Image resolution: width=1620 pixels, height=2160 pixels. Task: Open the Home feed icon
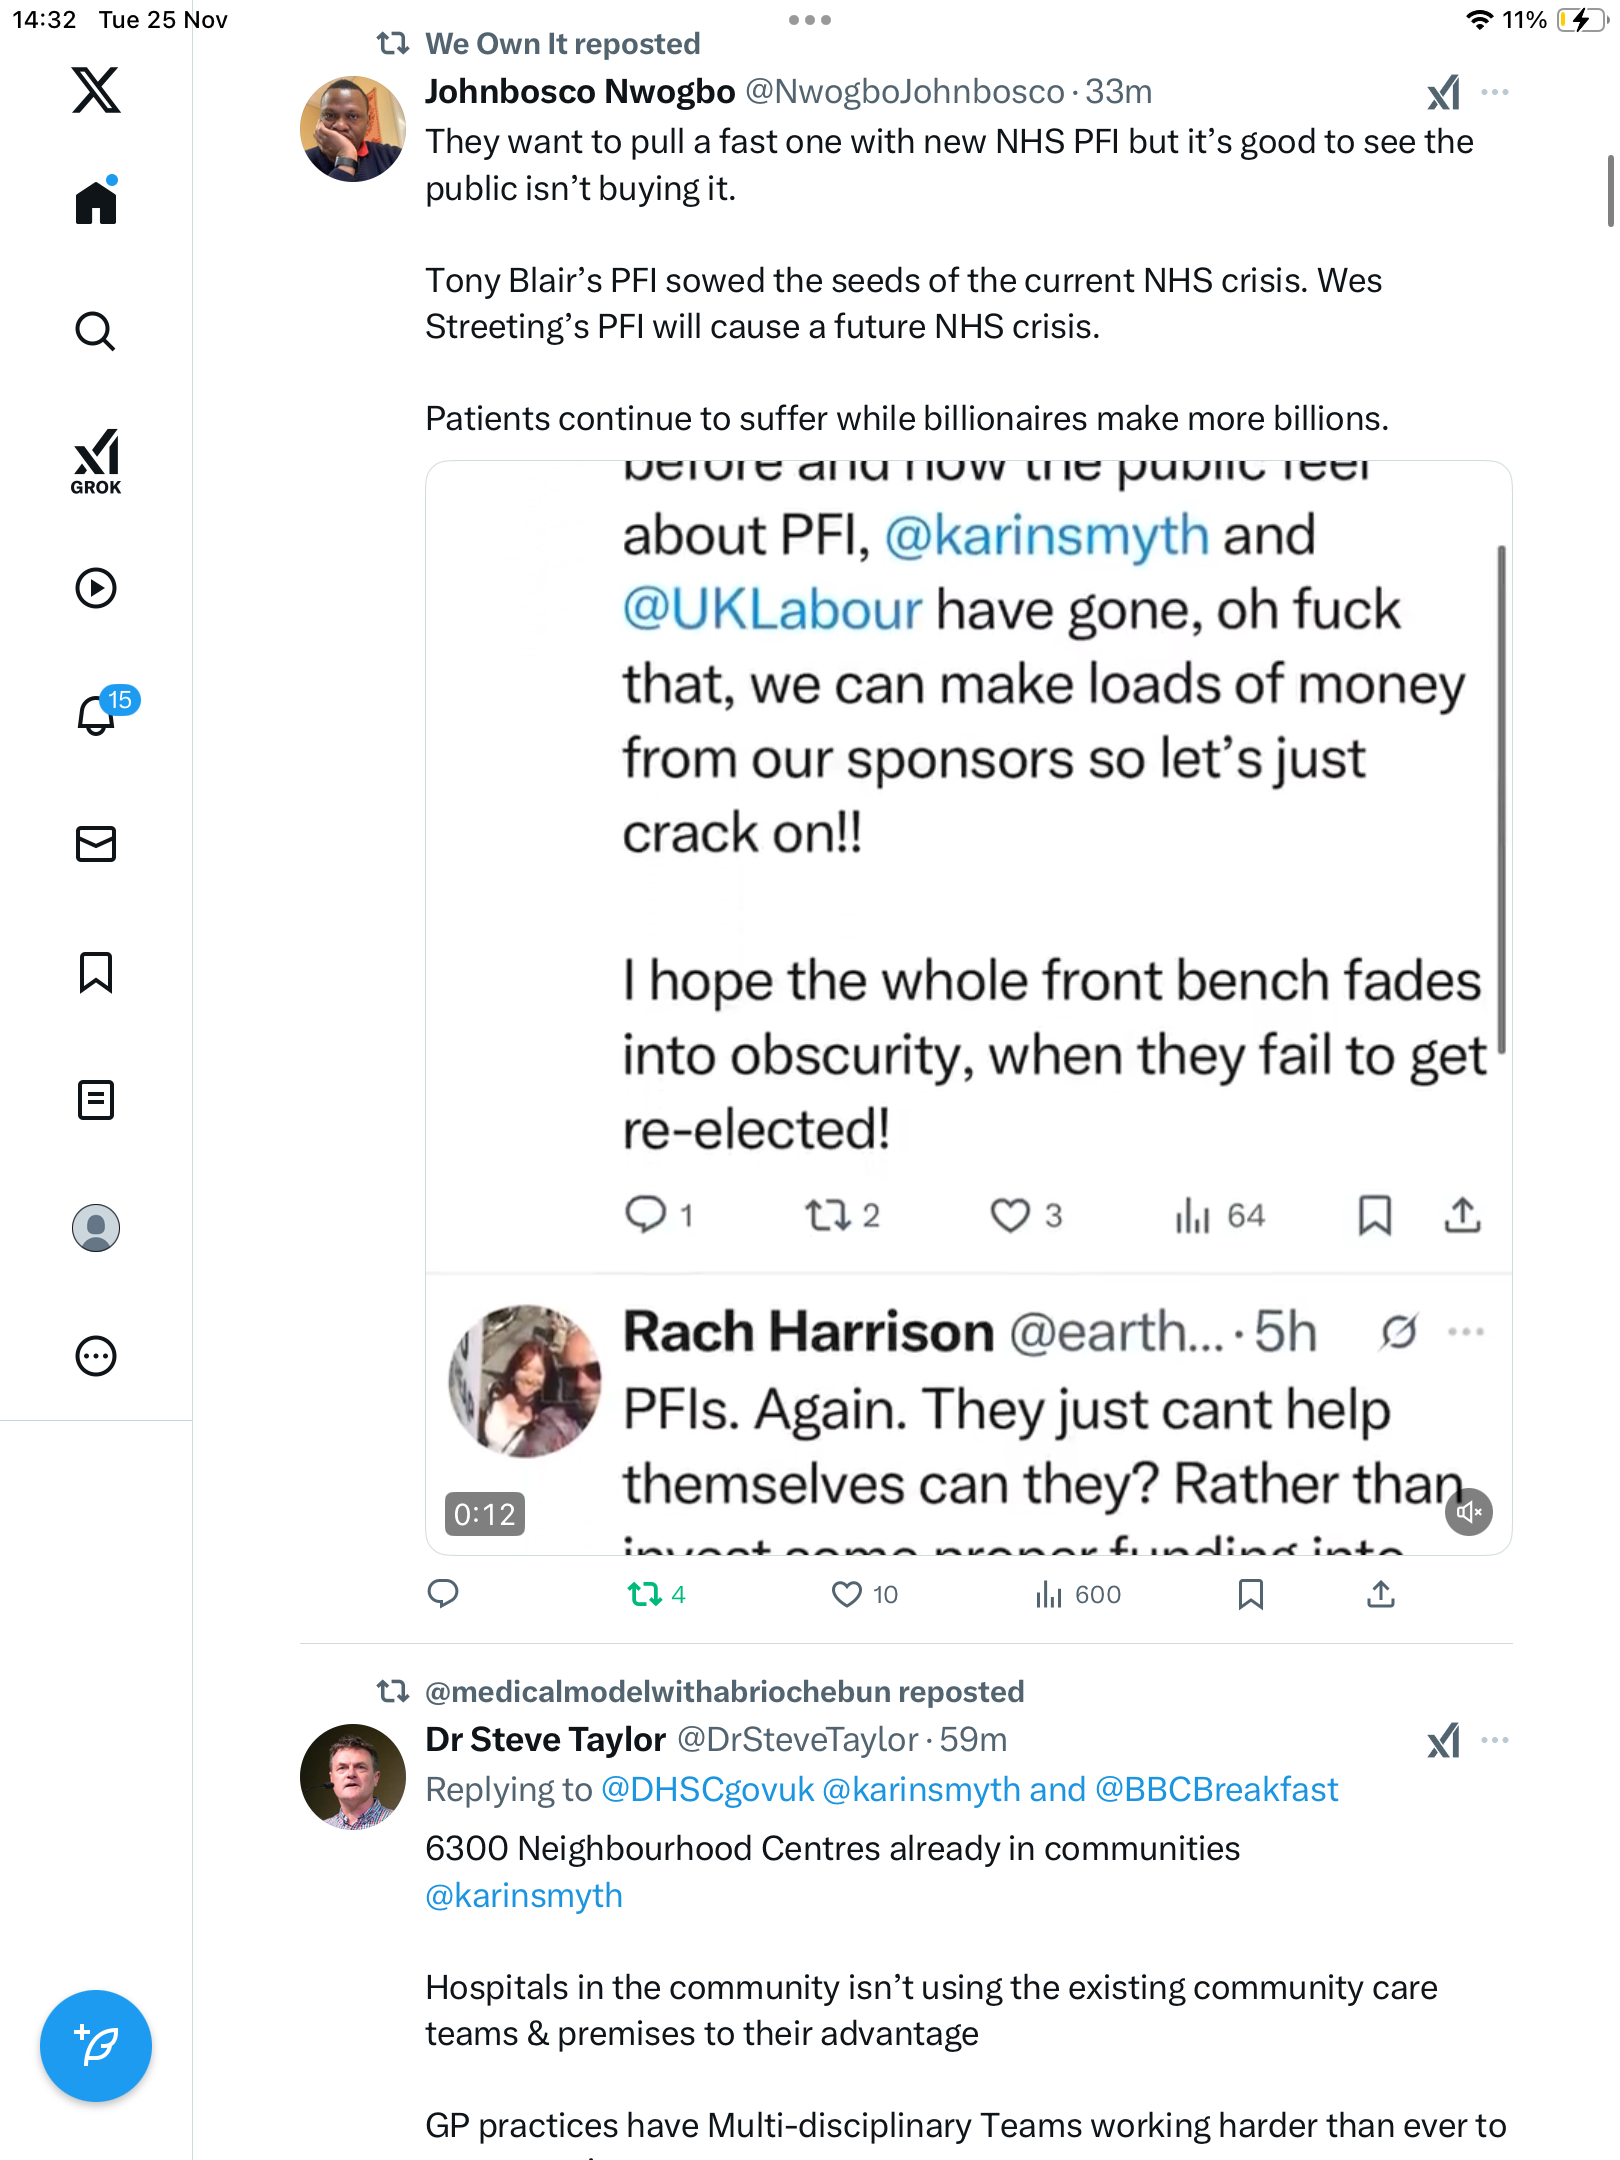pos(96,203)
